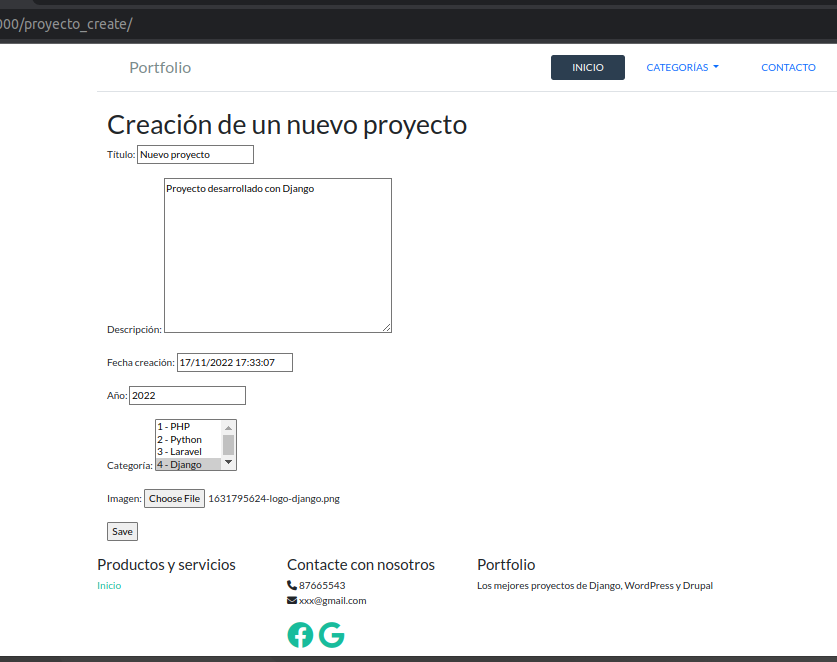837x662 pixels.
Task: Focus the Fecha creación field
Action: [x=234, y=362]
